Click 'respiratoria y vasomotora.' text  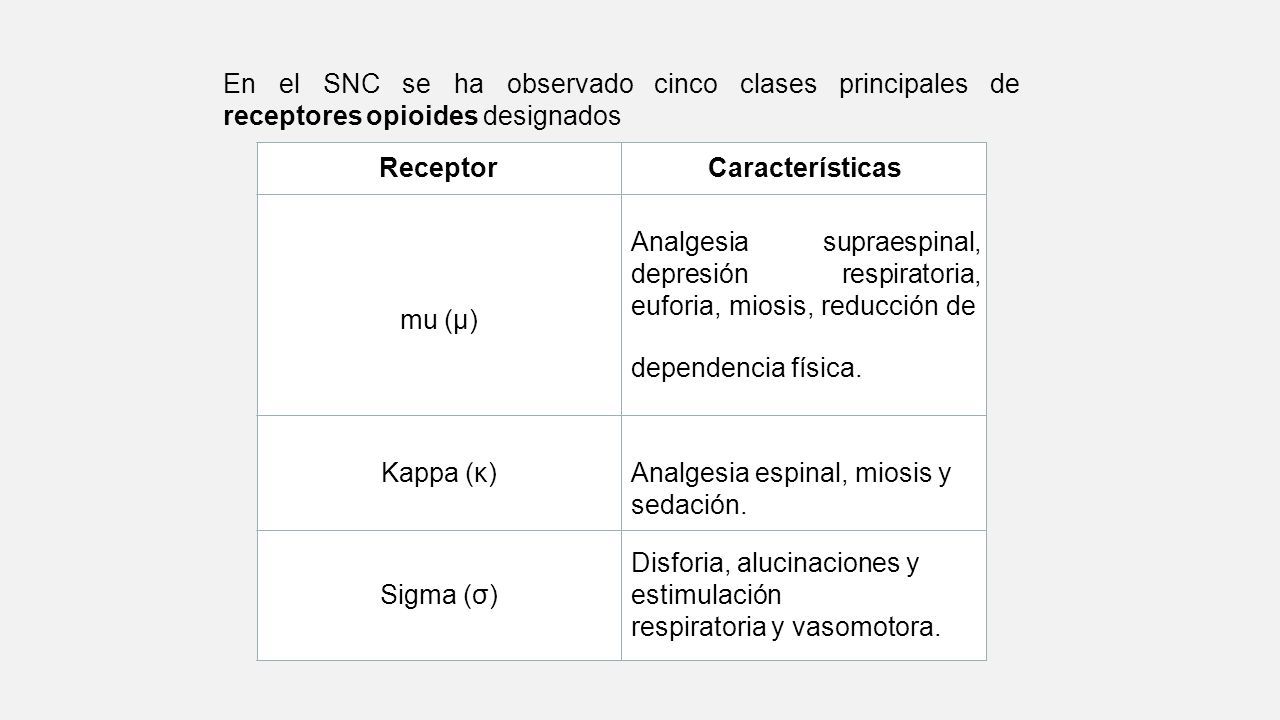click(x=786, y=628)
